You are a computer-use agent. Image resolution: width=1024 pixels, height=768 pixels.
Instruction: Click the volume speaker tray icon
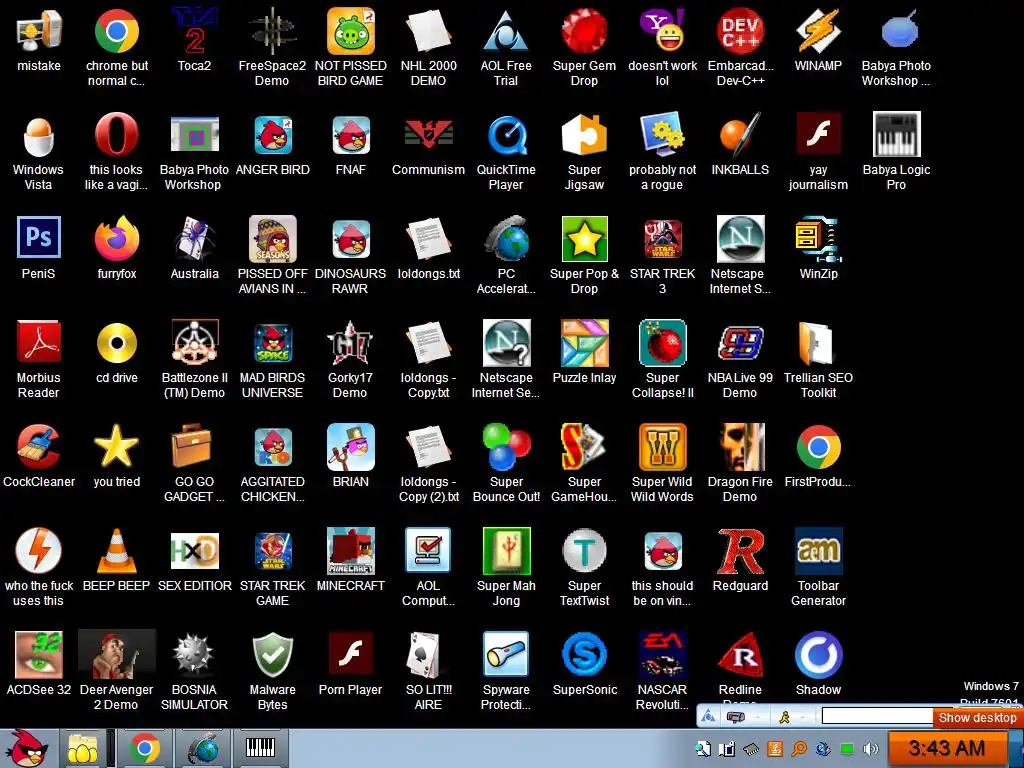coord(870,749)
